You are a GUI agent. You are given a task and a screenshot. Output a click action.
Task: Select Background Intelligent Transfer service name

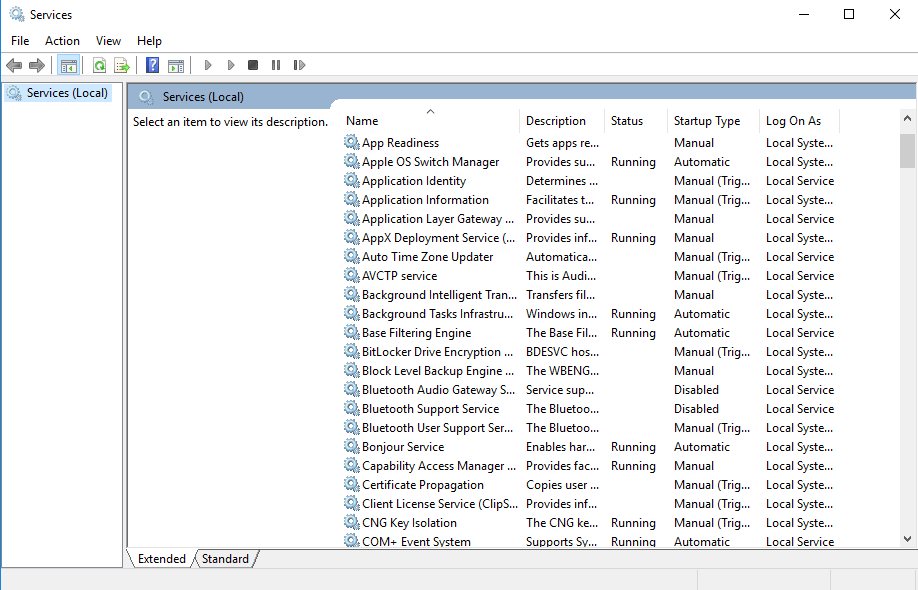tap(439, 294)
